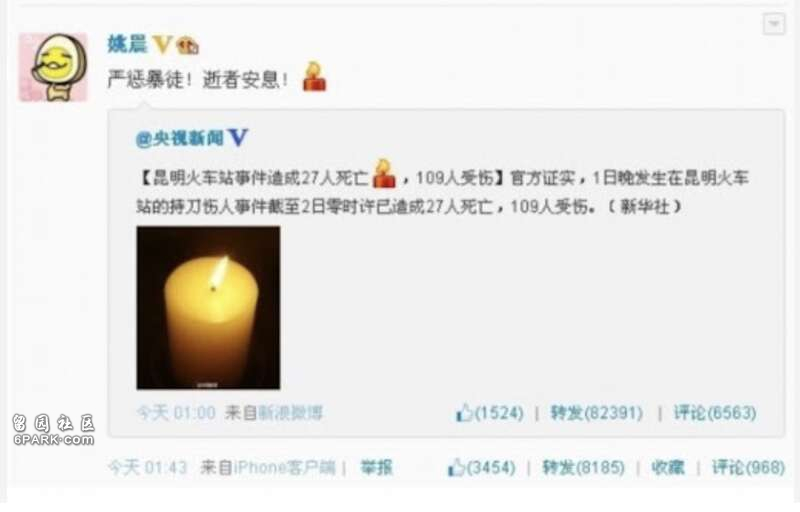Open @央视新闻 account link
This screenshot has height=512, width=800.
180,138
